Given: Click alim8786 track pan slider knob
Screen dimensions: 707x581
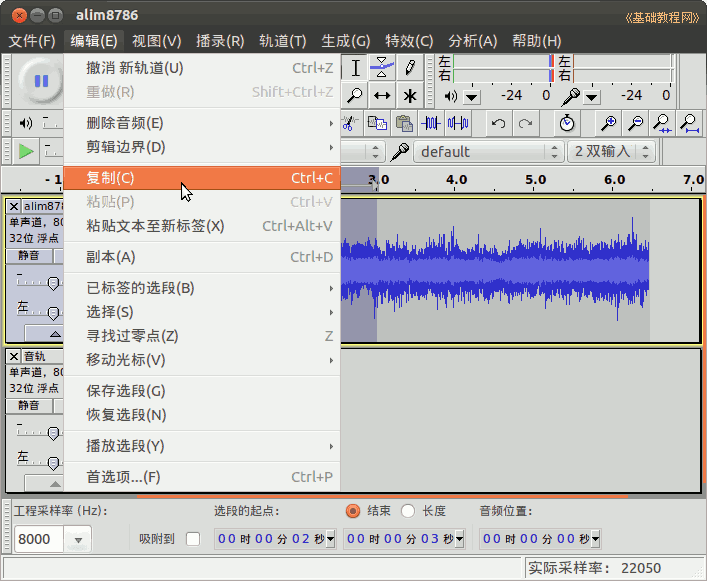Looking at the screenshot, I should (53, 313).
